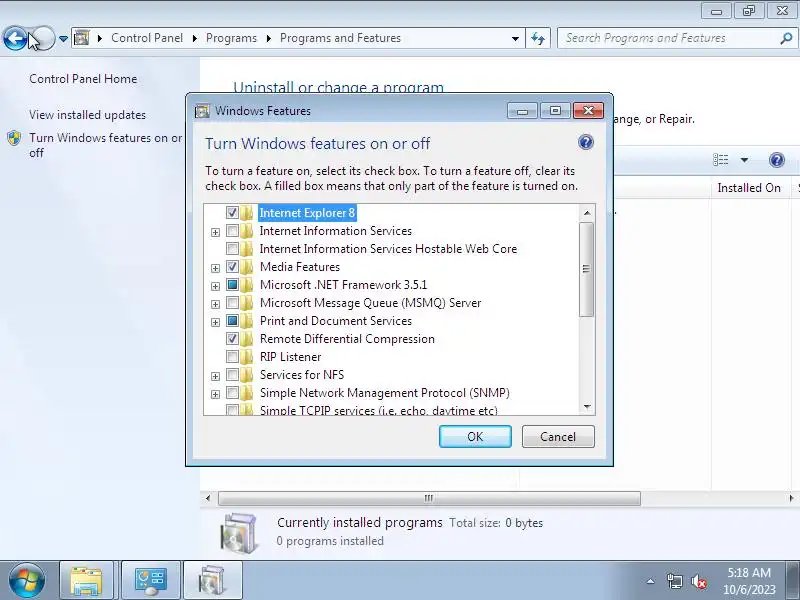The image size is (800, 600).
Task: Open the address bar history dropdown
Action: coord(515,39)
